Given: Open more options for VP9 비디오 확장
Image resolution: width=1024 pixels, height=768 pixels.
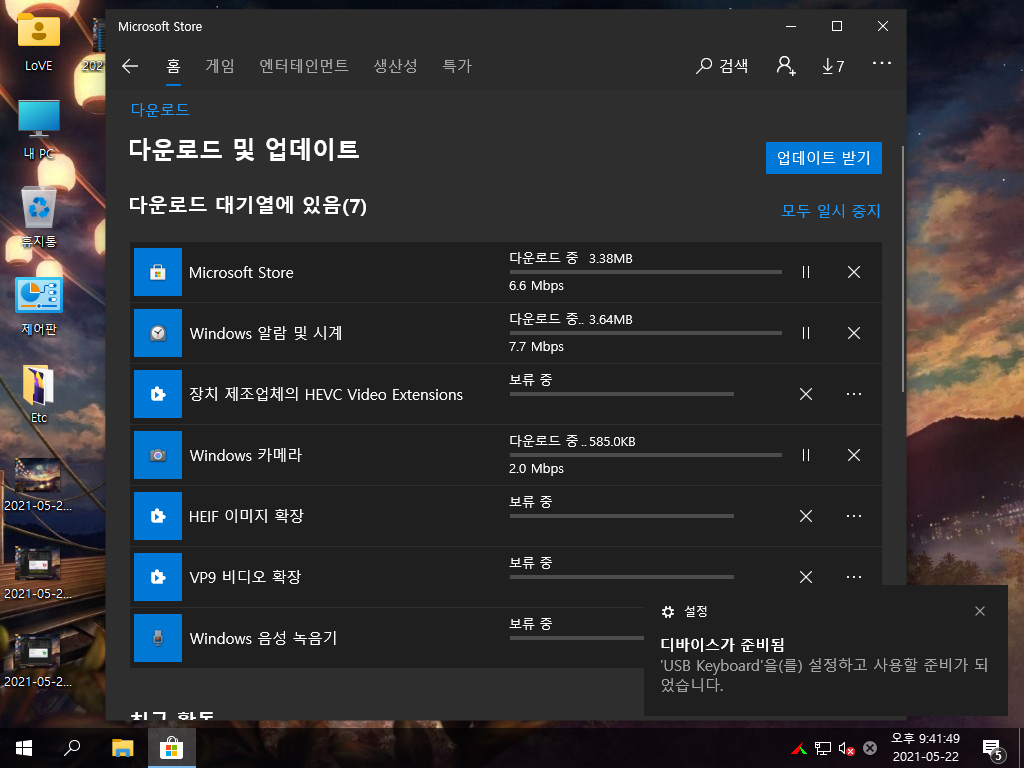Looking at the screenshot, I should (x=854, y=577).
